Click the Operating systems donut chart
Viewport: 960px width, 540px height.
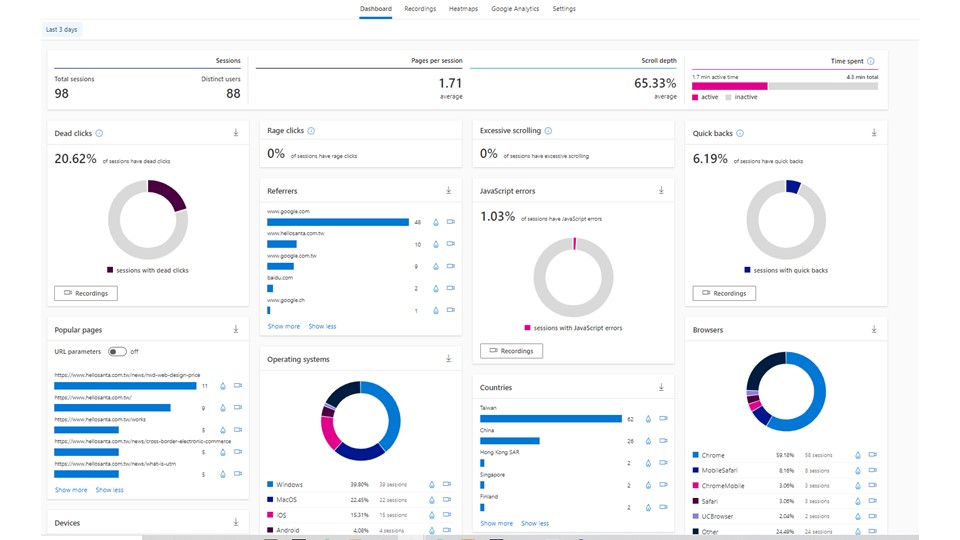tap(361, 421)
